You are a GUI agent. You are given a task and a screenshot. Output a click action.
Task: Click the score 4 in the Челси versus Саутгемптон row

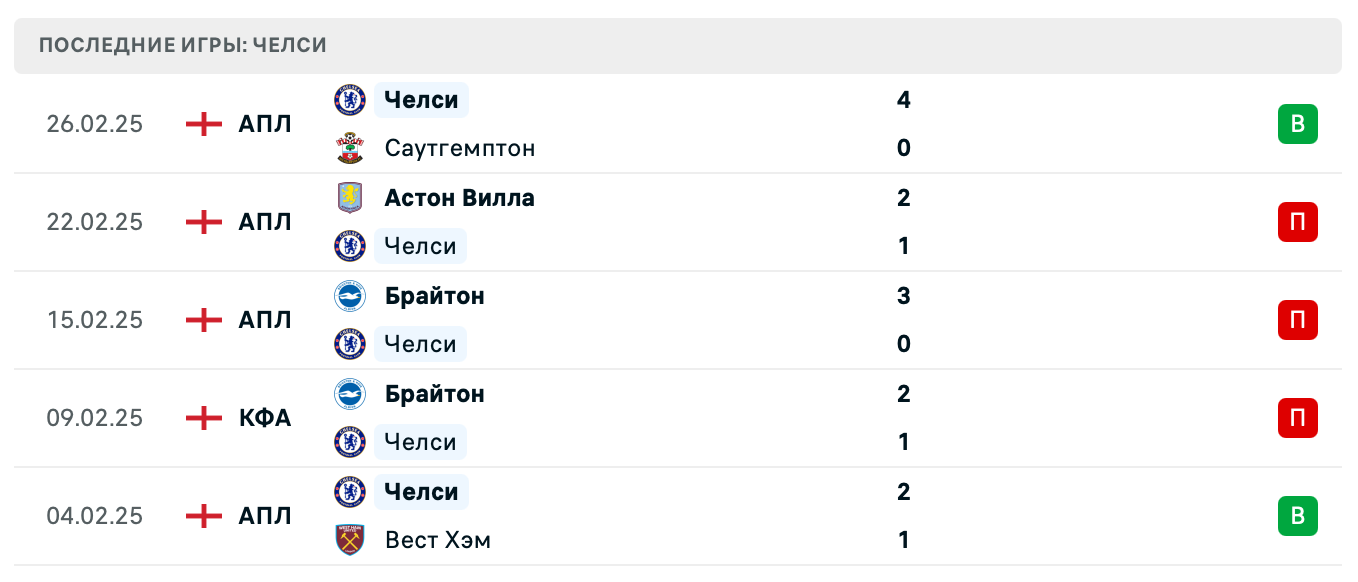[903, 100]
